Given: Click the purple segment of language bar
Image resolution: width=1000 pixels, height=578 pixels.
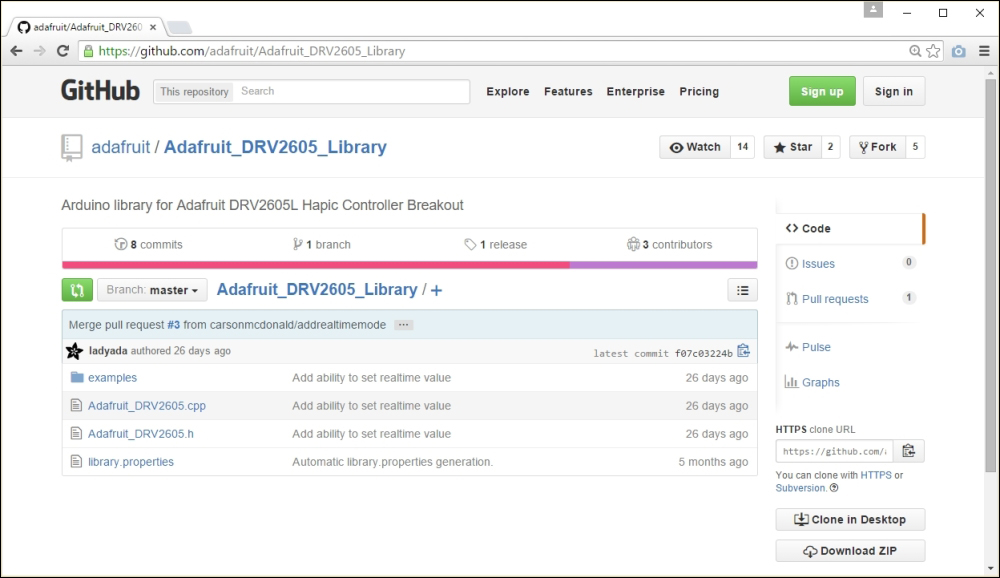Looking at the screenshot, I should 663,265.
